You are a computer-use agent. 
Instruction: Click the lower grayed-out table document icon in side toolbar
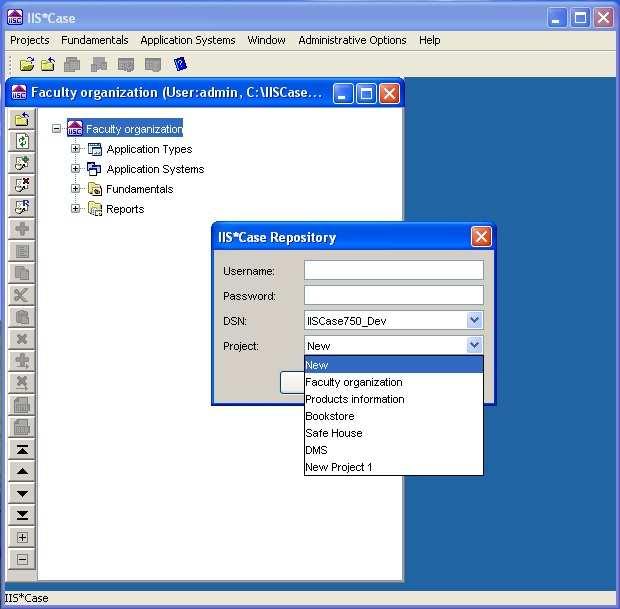pyautogui.click(x=22, y=427)
